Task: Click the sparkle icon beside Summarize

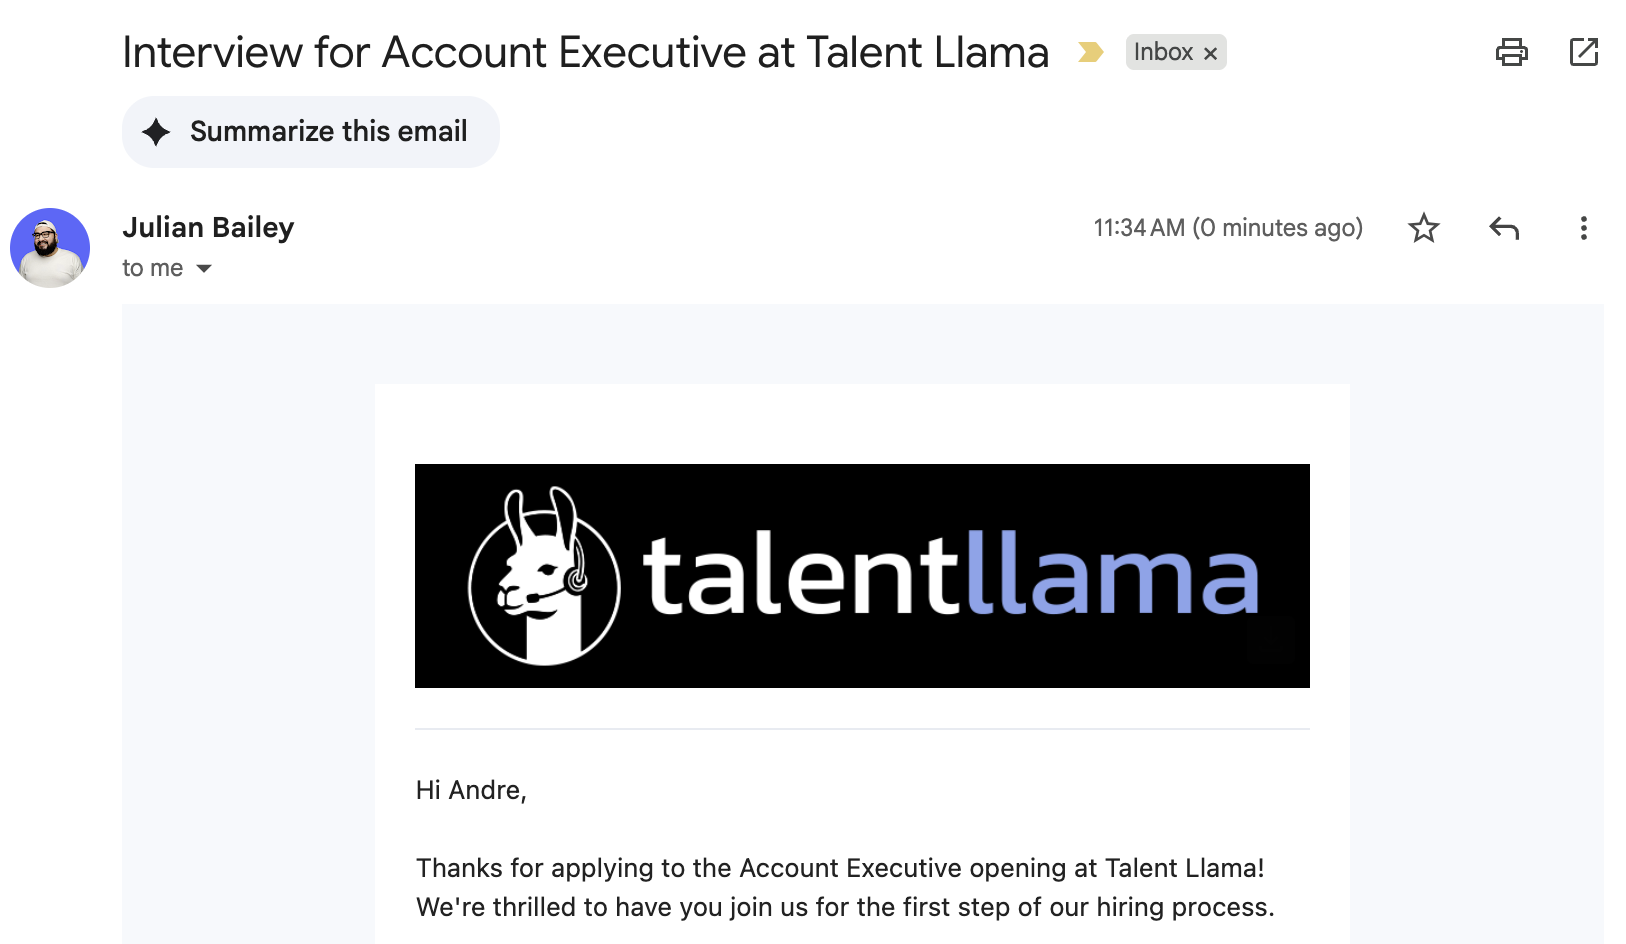Action: pos(156,132)
